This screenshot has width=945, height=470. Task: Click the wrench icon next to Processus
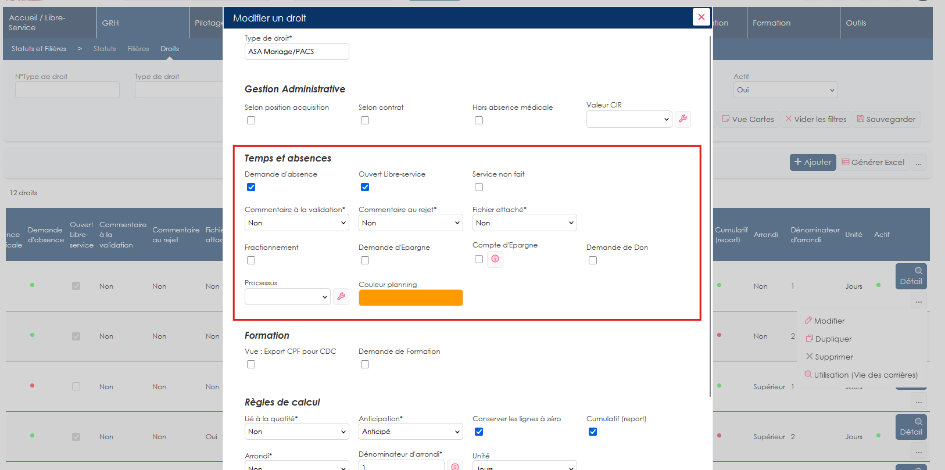coord(341,296)
